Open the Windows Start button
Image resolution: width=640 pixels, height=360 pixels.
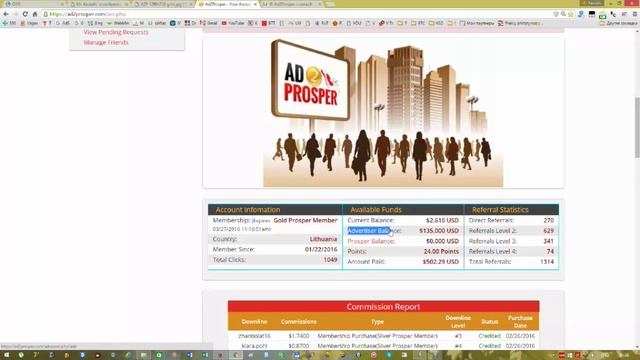click(x=6, y=355)
